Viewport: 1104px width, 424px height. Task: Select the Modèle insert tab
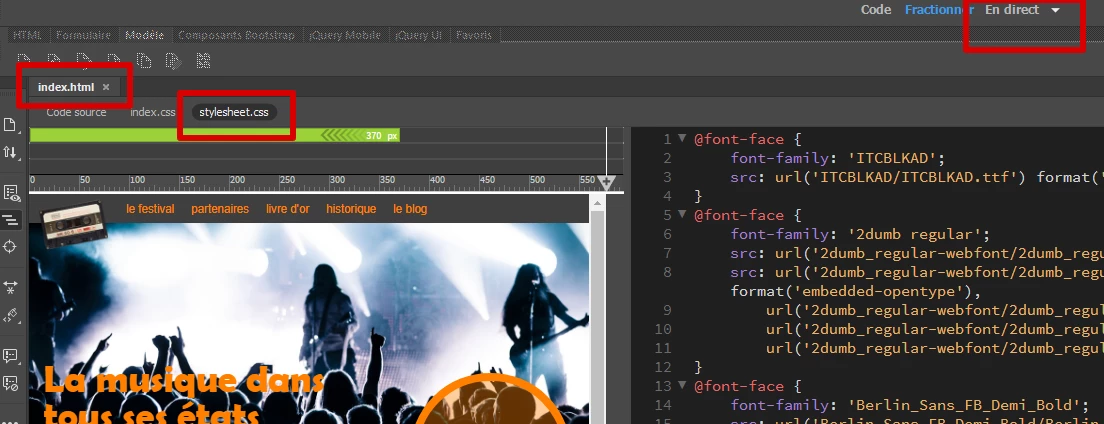click(x=144, y=35)
